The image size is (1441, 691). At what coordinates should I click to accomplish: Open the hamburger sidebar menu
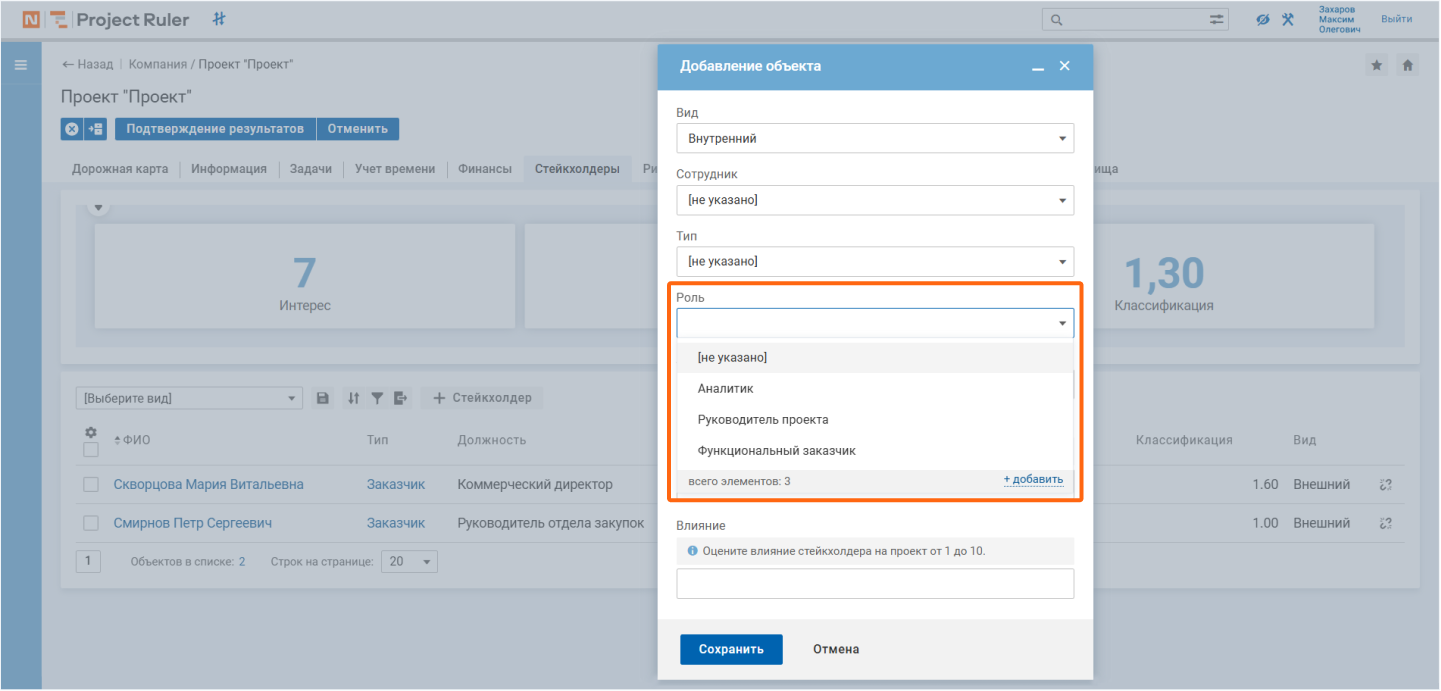(20, 65)
